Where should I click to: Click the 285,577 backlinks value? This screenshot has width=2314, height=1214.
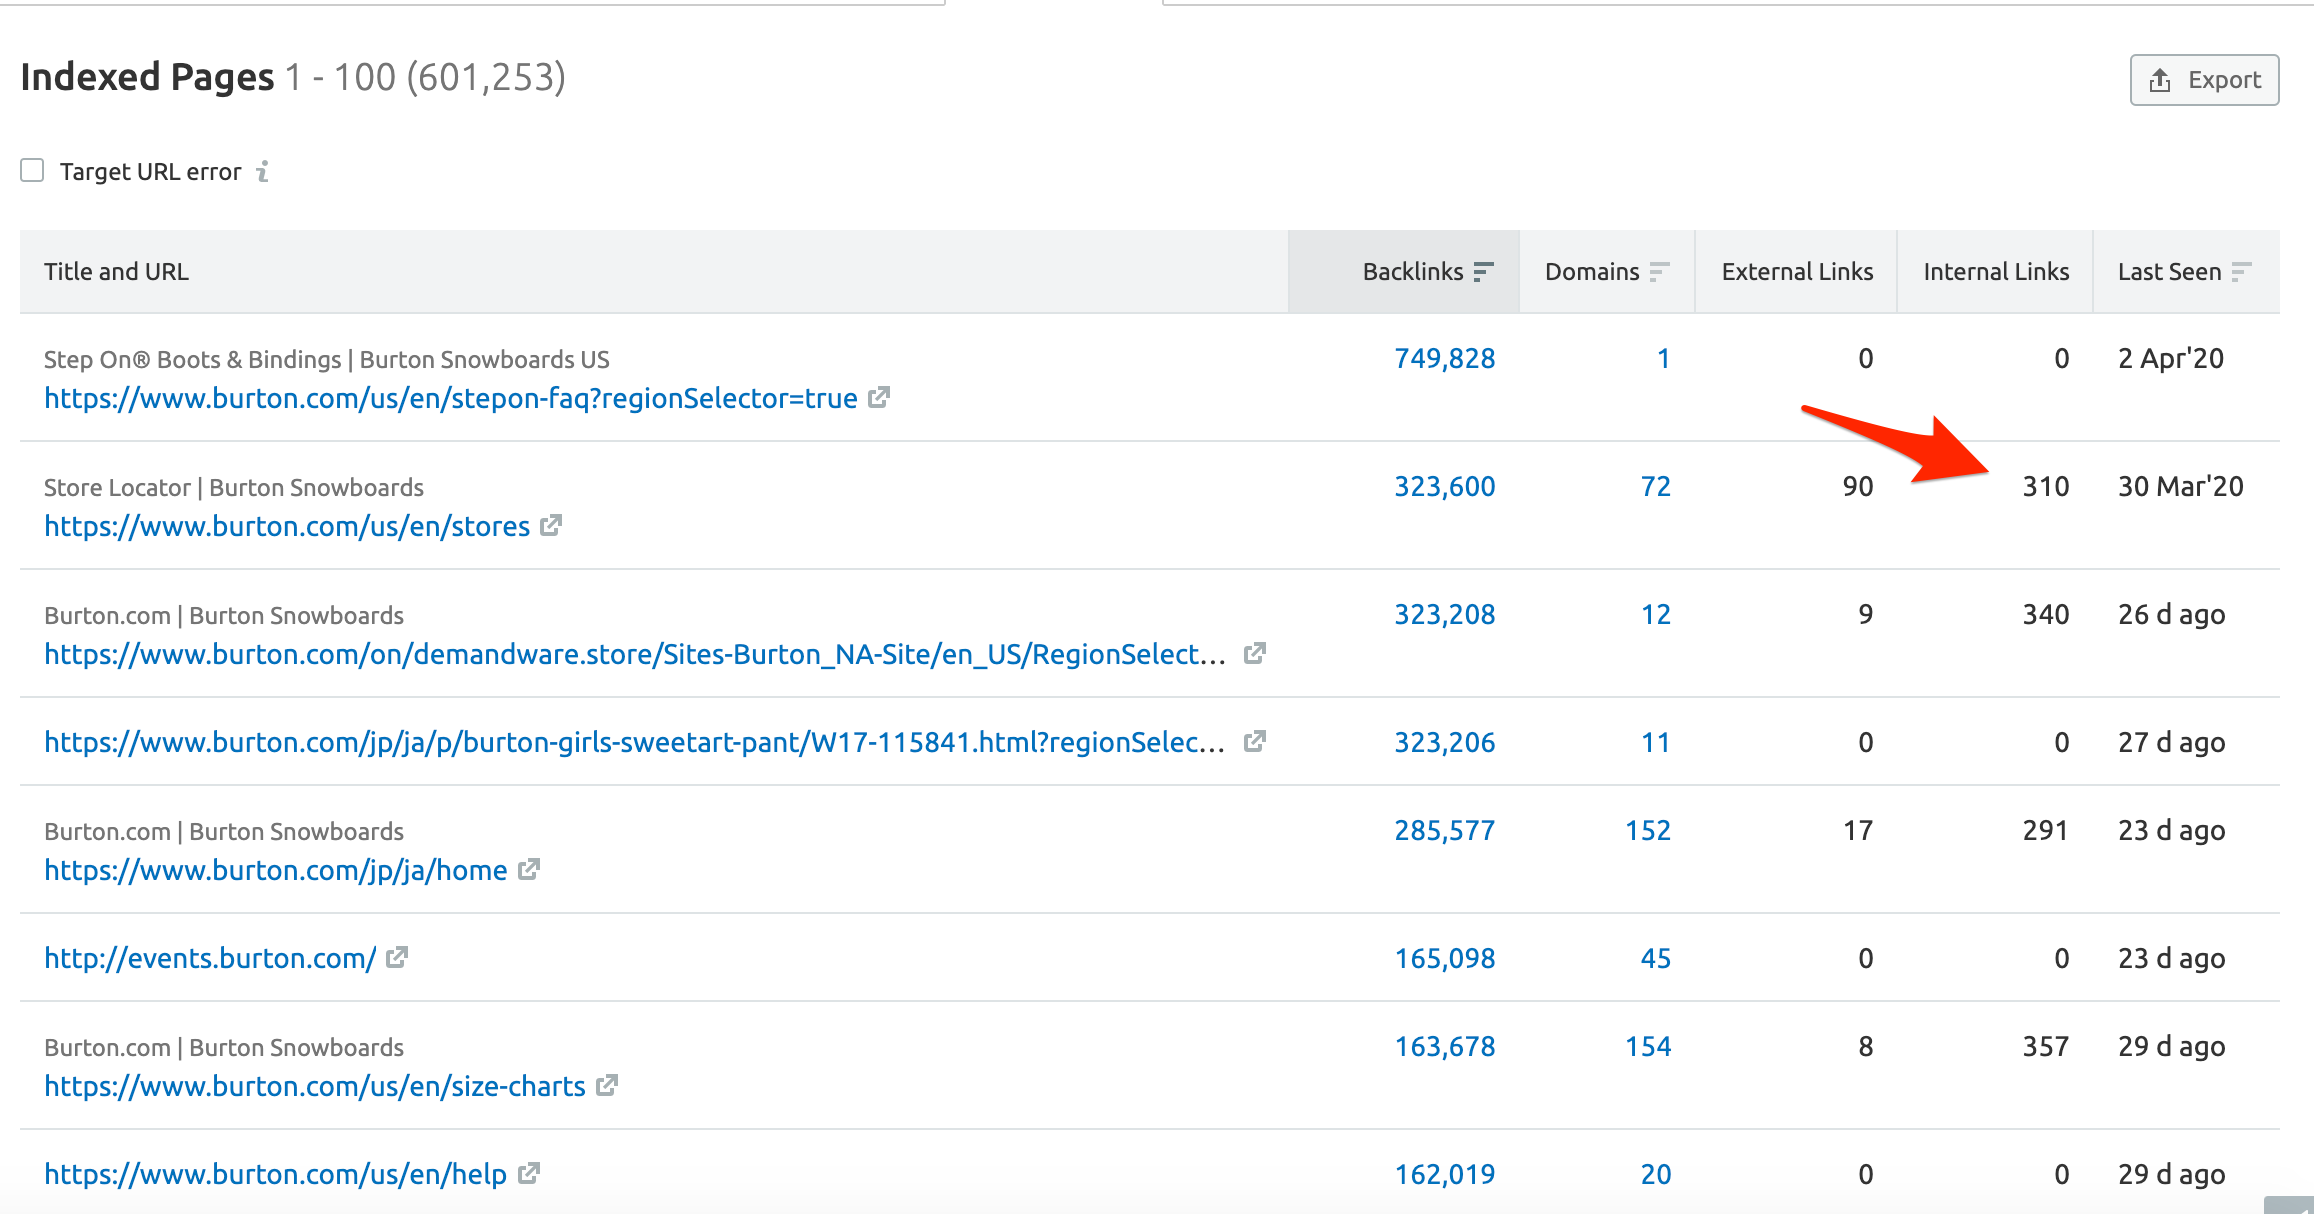[1445, 831]
